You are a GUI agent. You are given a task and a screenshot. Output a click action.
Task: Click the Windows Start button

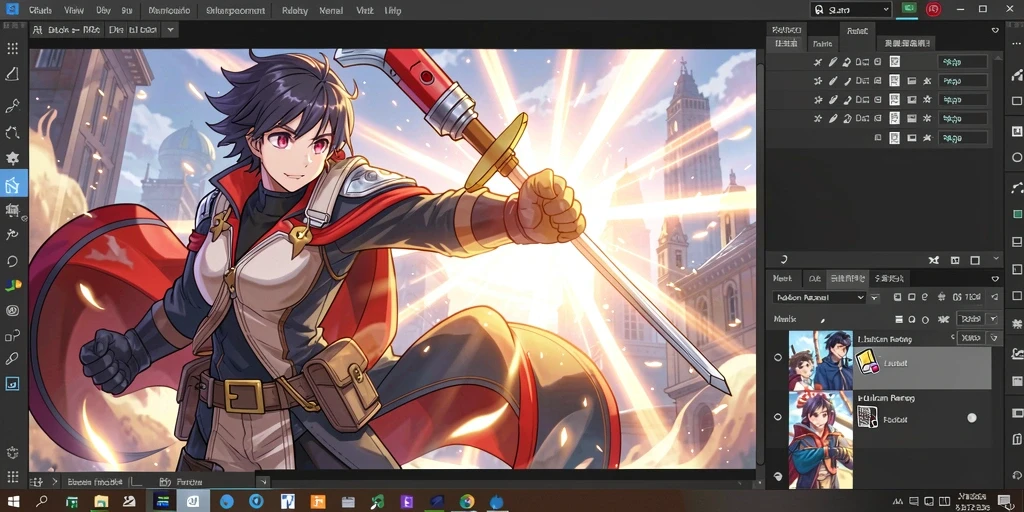(x=13, y=502)
